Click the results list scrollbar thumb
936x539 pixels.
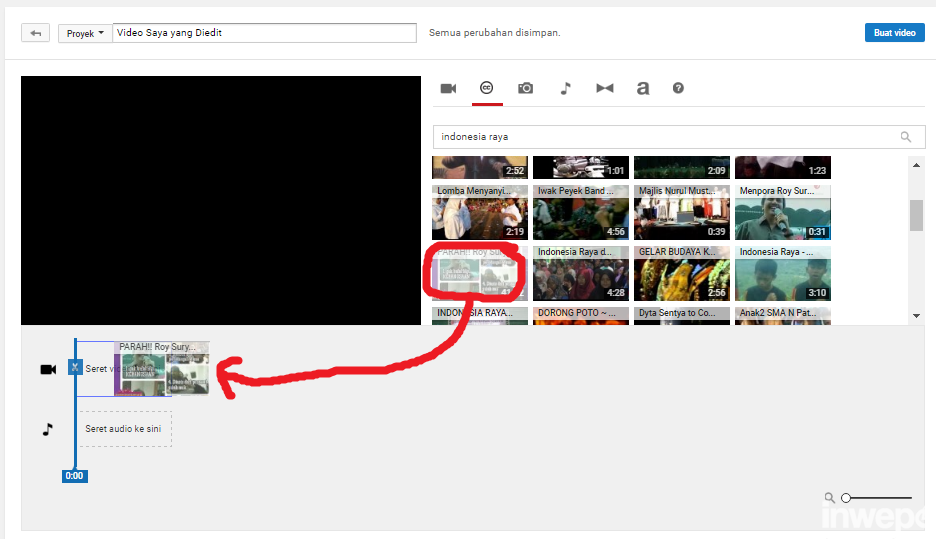coord(916,215)
